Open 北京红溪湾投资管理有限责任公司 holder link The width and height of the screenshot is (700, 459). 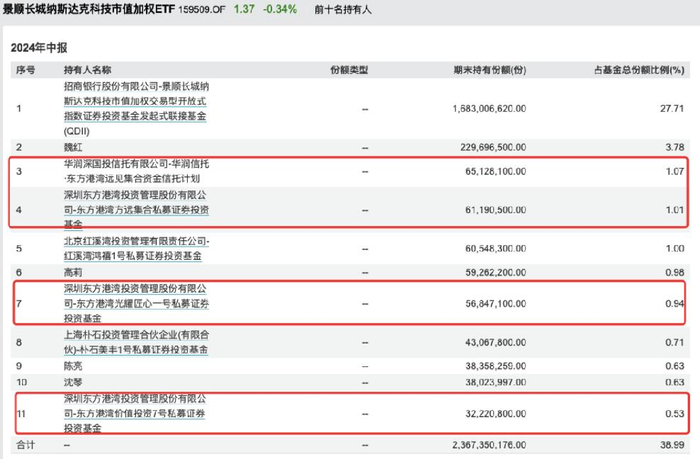click(x=136, y=248)
